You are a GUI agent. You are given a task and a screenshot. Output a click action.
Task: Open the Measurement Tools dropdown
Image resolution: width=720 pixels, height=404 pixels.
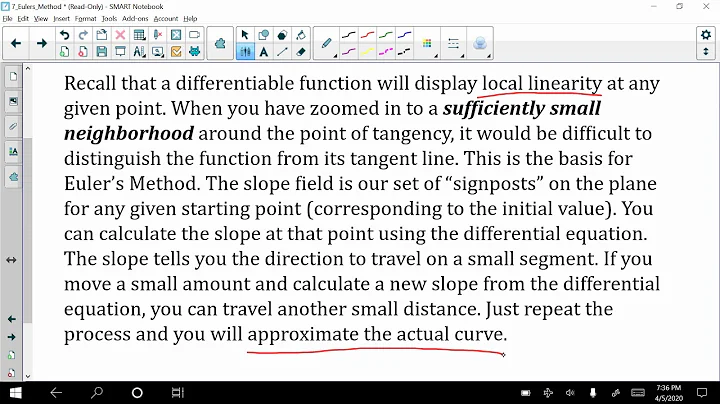(x=139, y=51)
